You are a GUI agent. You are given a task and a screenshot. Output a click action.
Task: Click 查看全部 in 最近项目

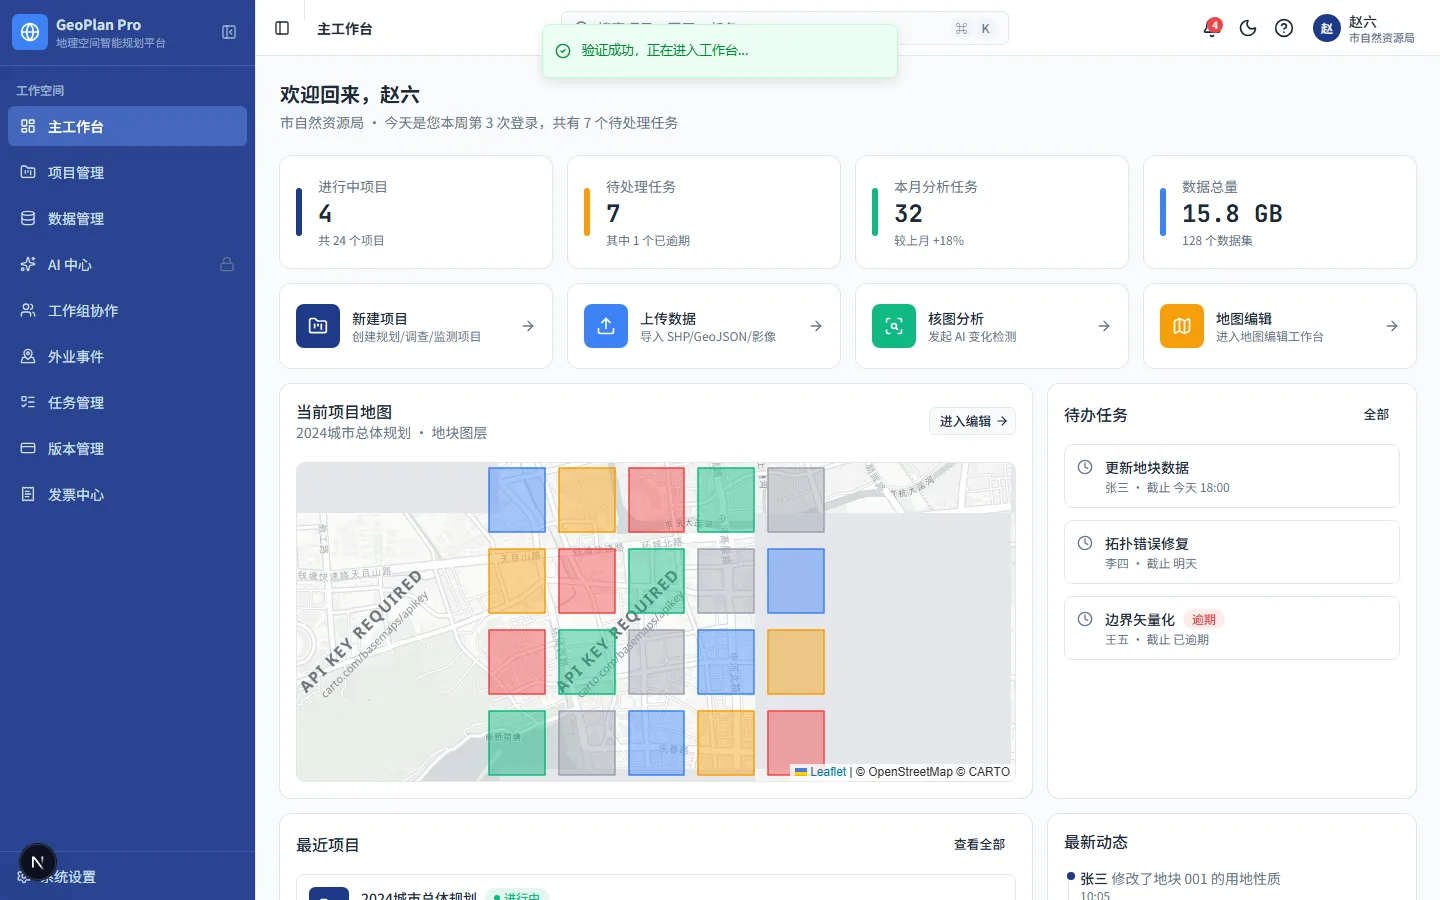point(979,845)
